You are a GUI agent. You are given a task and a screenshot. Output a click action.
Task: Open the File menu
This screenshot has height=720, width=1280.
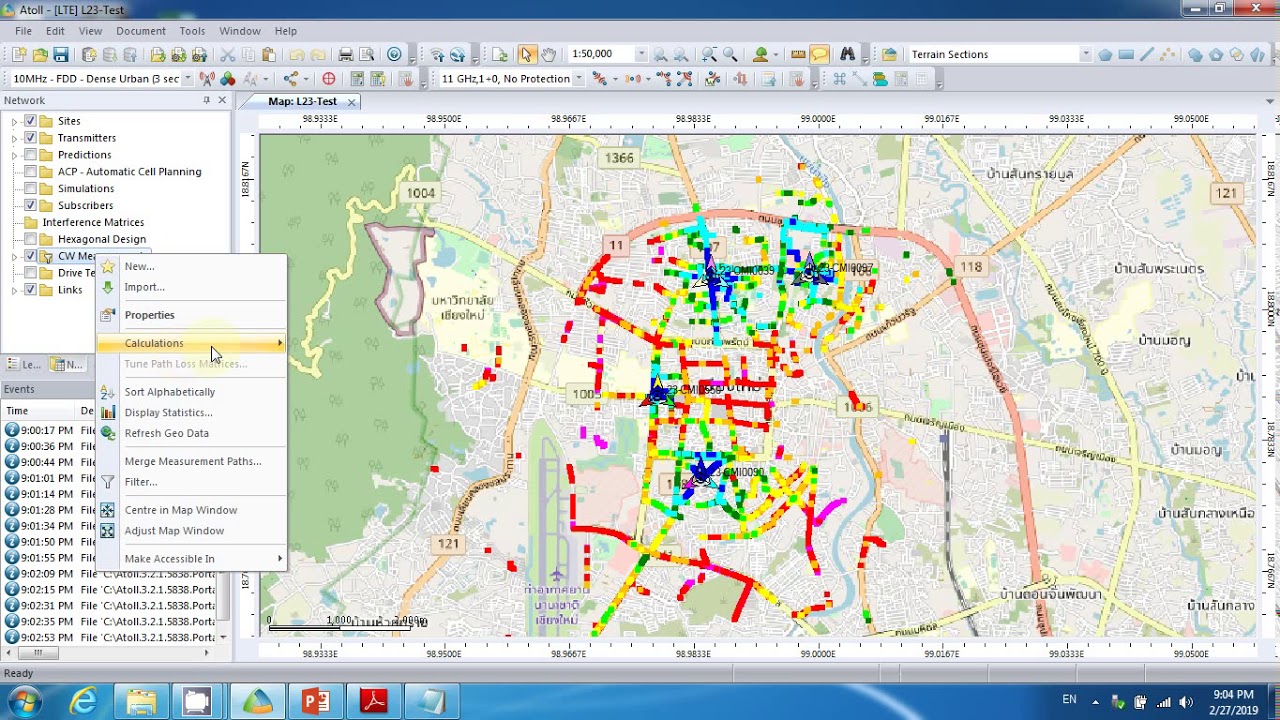click(23, 31)
